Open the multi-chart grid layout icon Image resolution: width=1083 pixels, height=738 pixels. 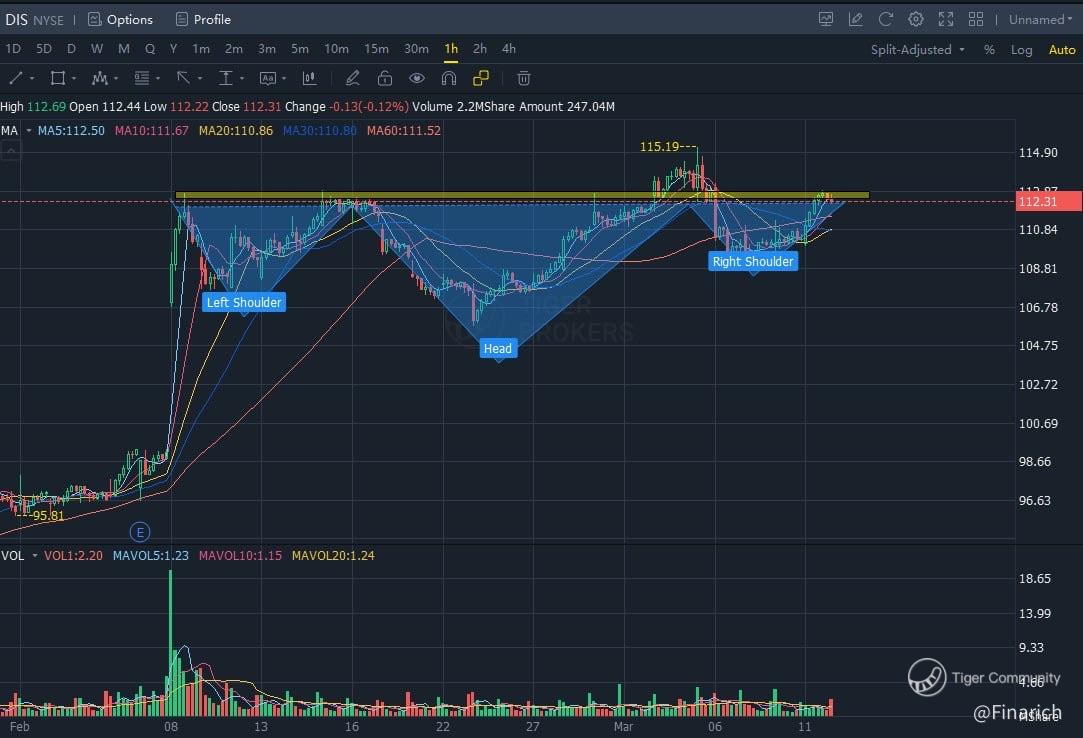pos(976,19)
